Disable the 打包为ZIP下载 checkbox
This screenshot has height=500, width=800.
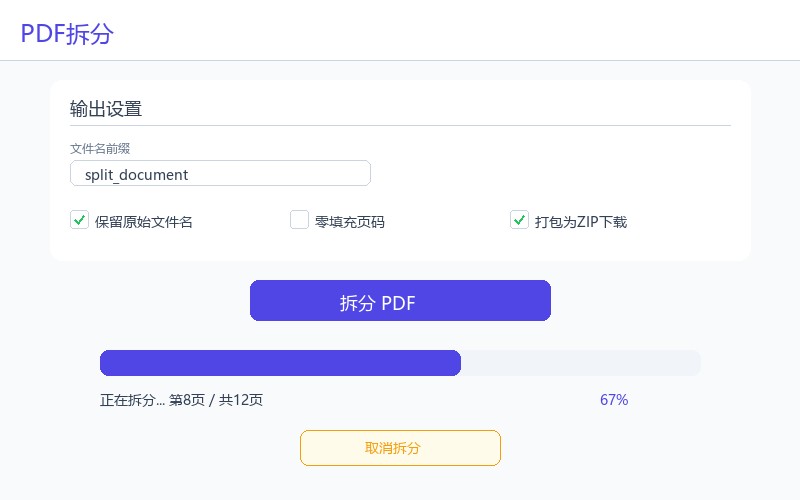click(519, 220)
